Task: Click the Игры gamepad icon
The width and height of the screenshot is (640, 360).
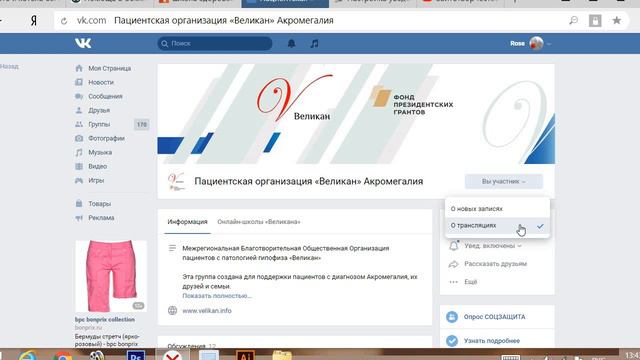Action: click(x=79, y=180)
